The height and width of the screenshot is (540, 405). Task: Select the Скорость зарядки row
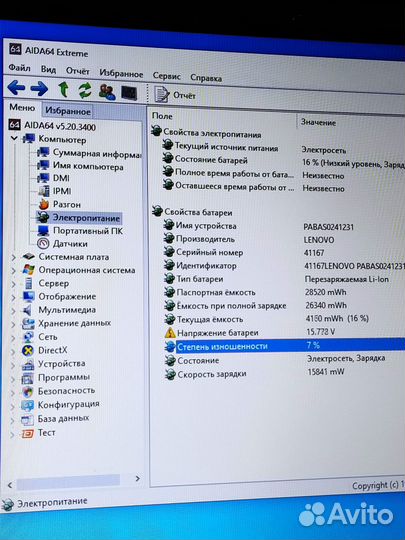[x=284, y=373]
